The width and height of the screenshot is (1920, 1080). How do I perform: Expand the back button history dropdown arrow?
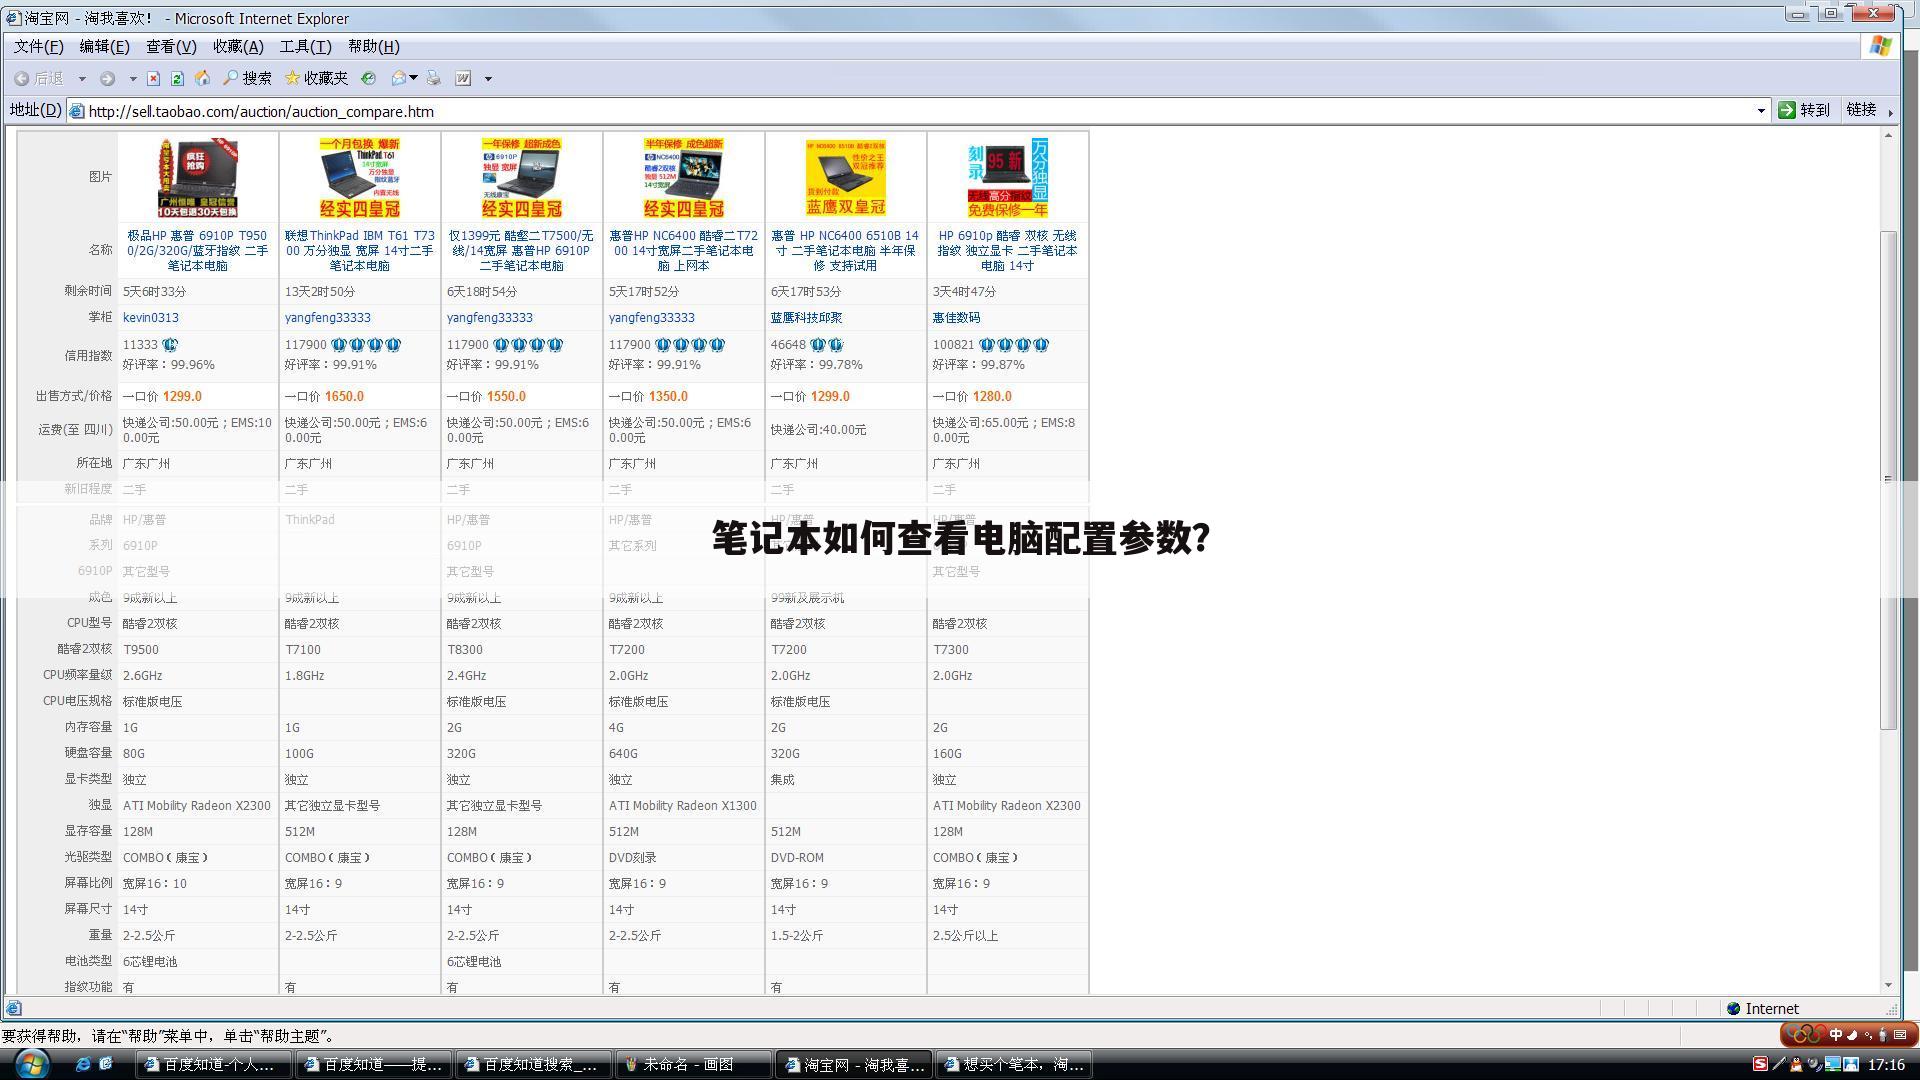82,78
